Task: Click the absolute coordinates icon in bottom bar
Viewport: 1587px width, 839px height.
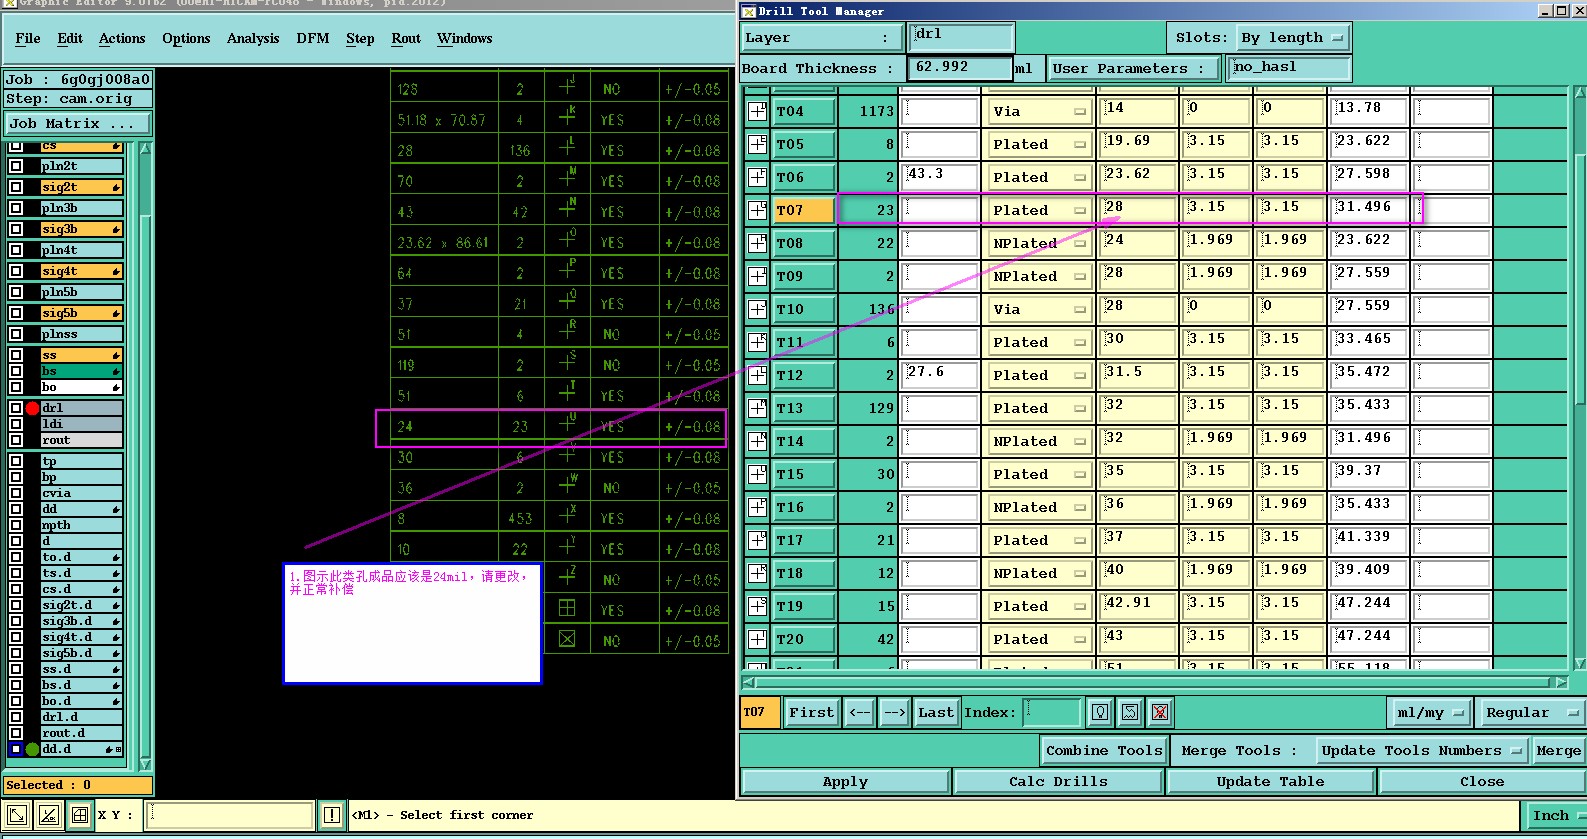Action: pos(17,815)
